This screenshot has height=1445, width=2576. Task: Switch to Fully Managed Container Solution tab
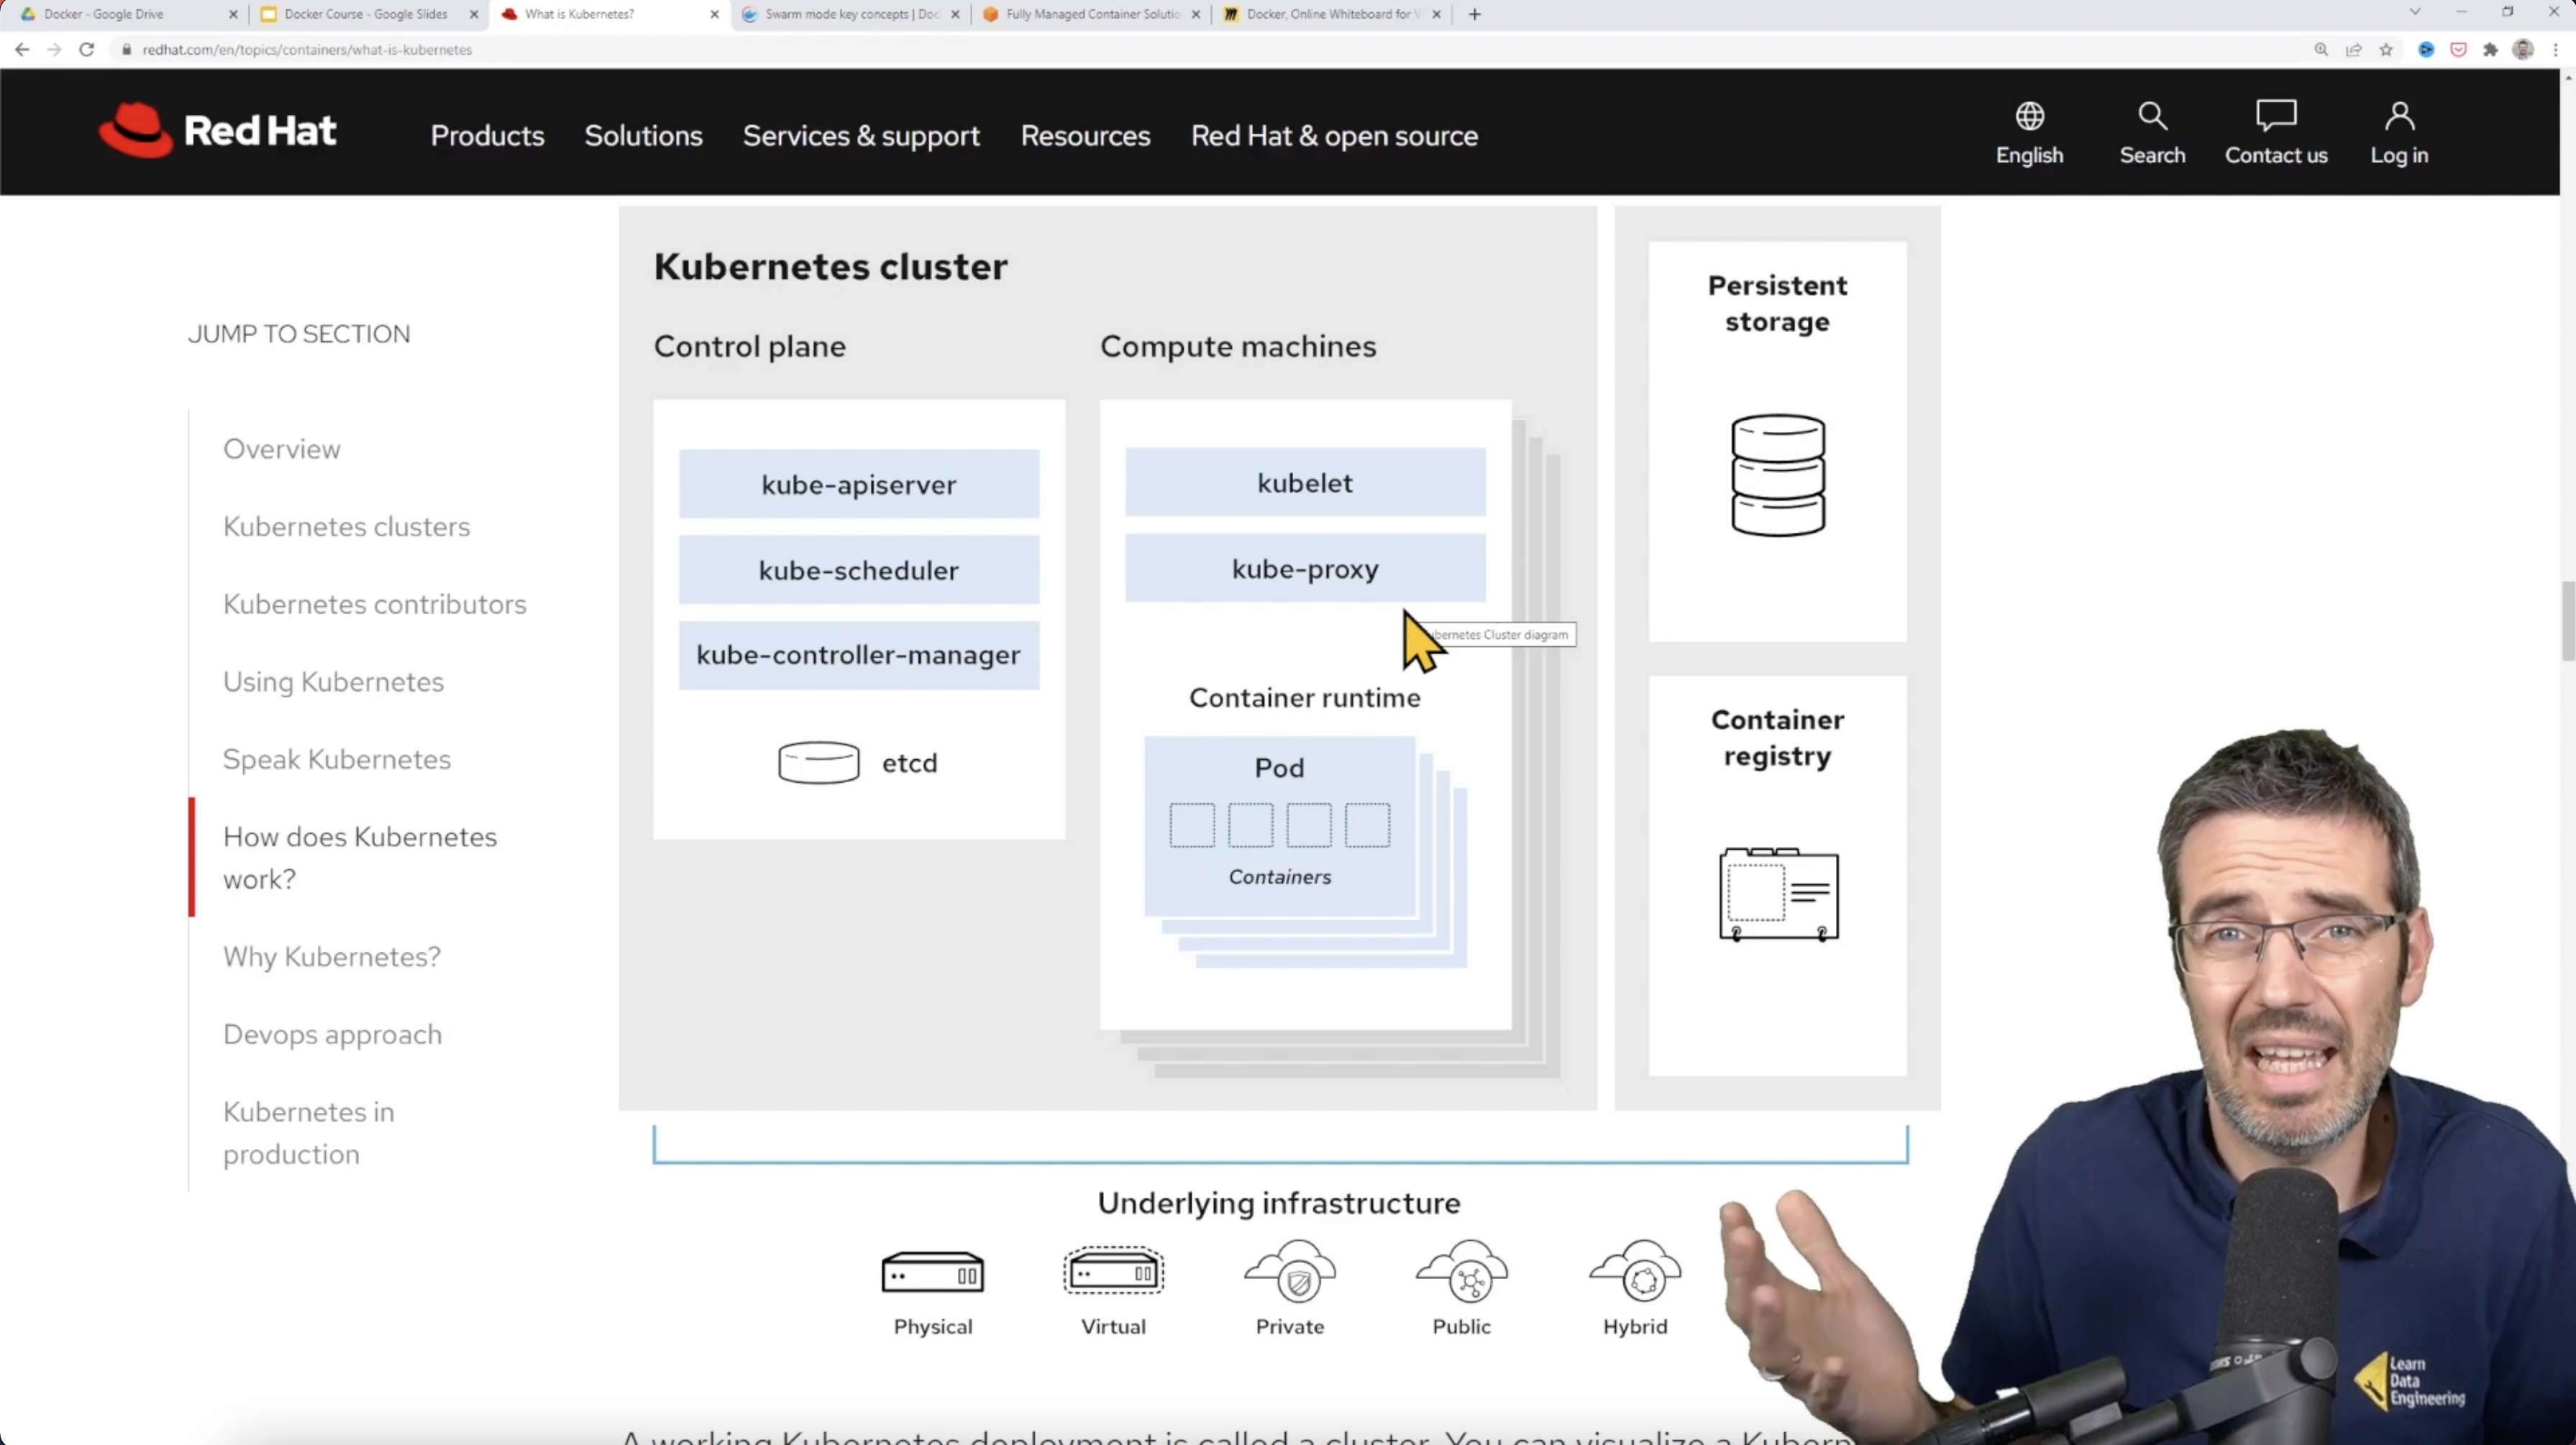[x=1090, y=14]
